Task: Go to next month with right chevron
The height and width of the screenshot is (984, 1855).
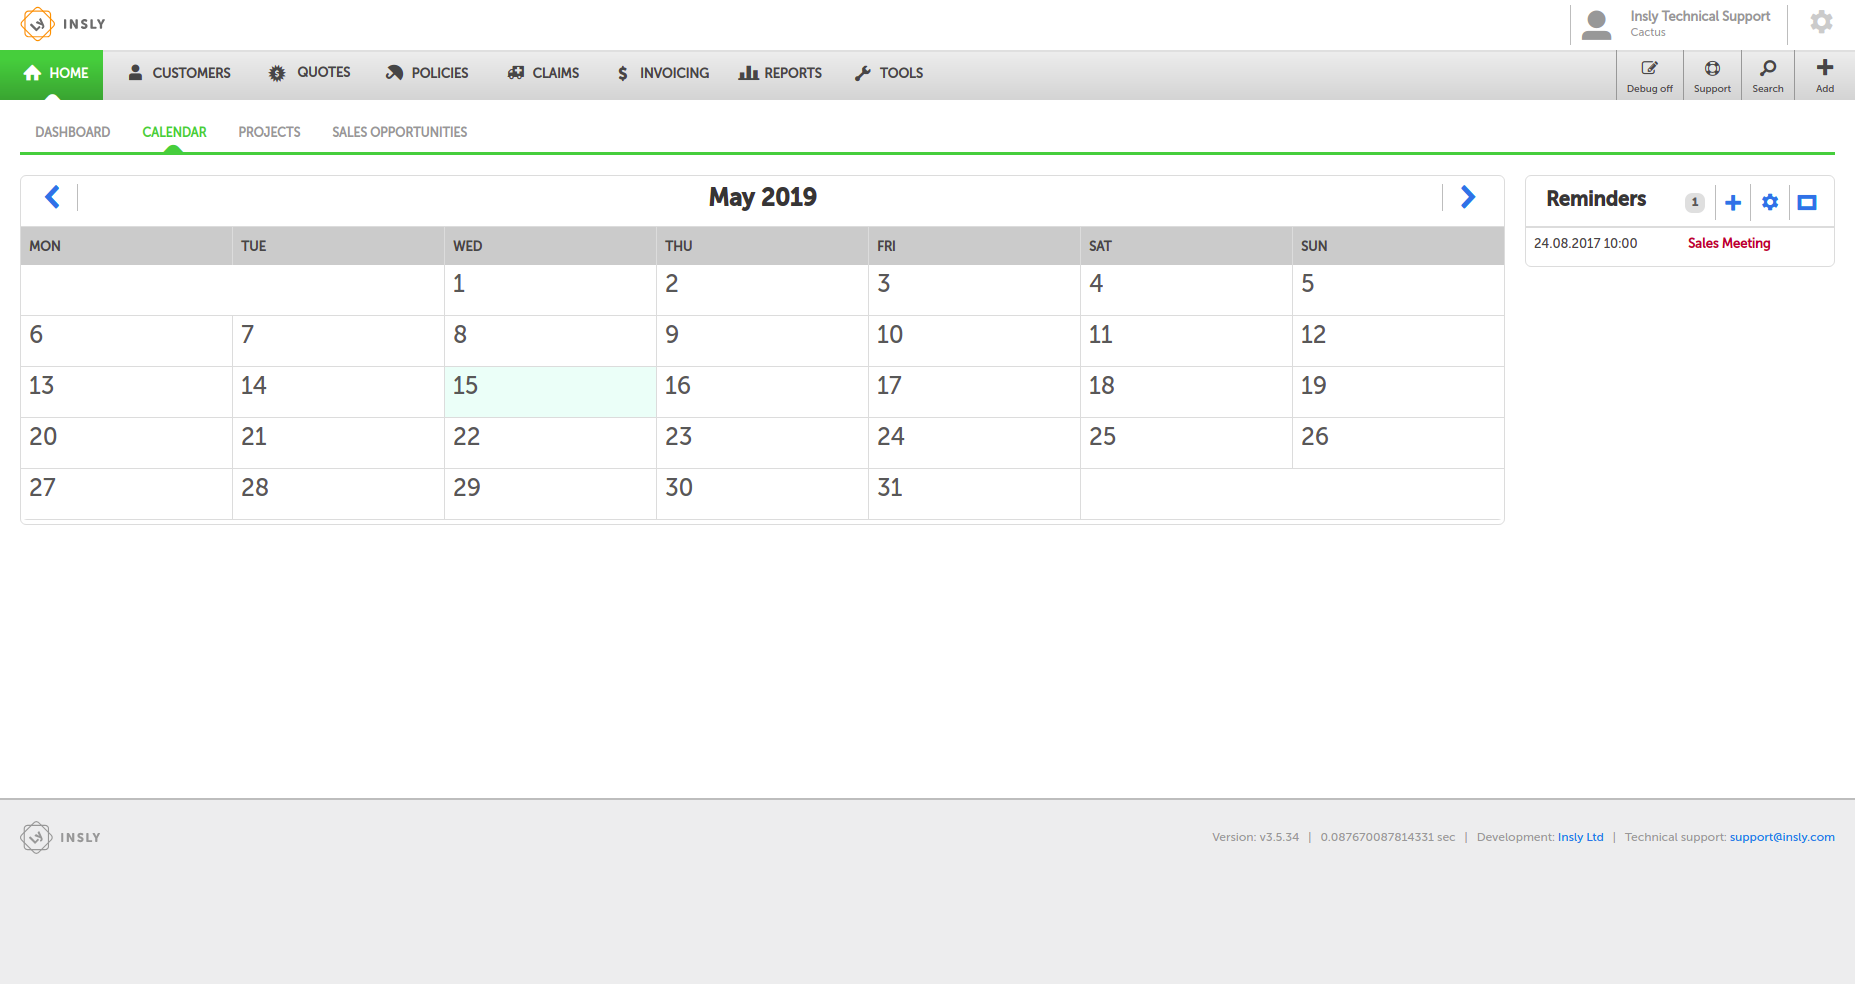Action: pos(1467,197)
